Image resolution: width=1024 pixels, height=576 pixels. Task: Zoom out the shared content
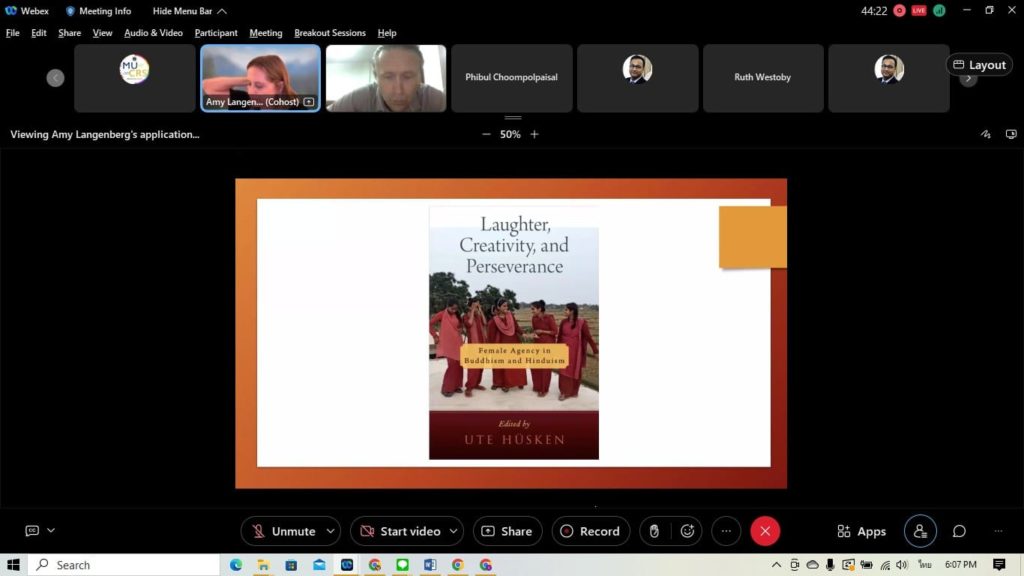[486, 135]
